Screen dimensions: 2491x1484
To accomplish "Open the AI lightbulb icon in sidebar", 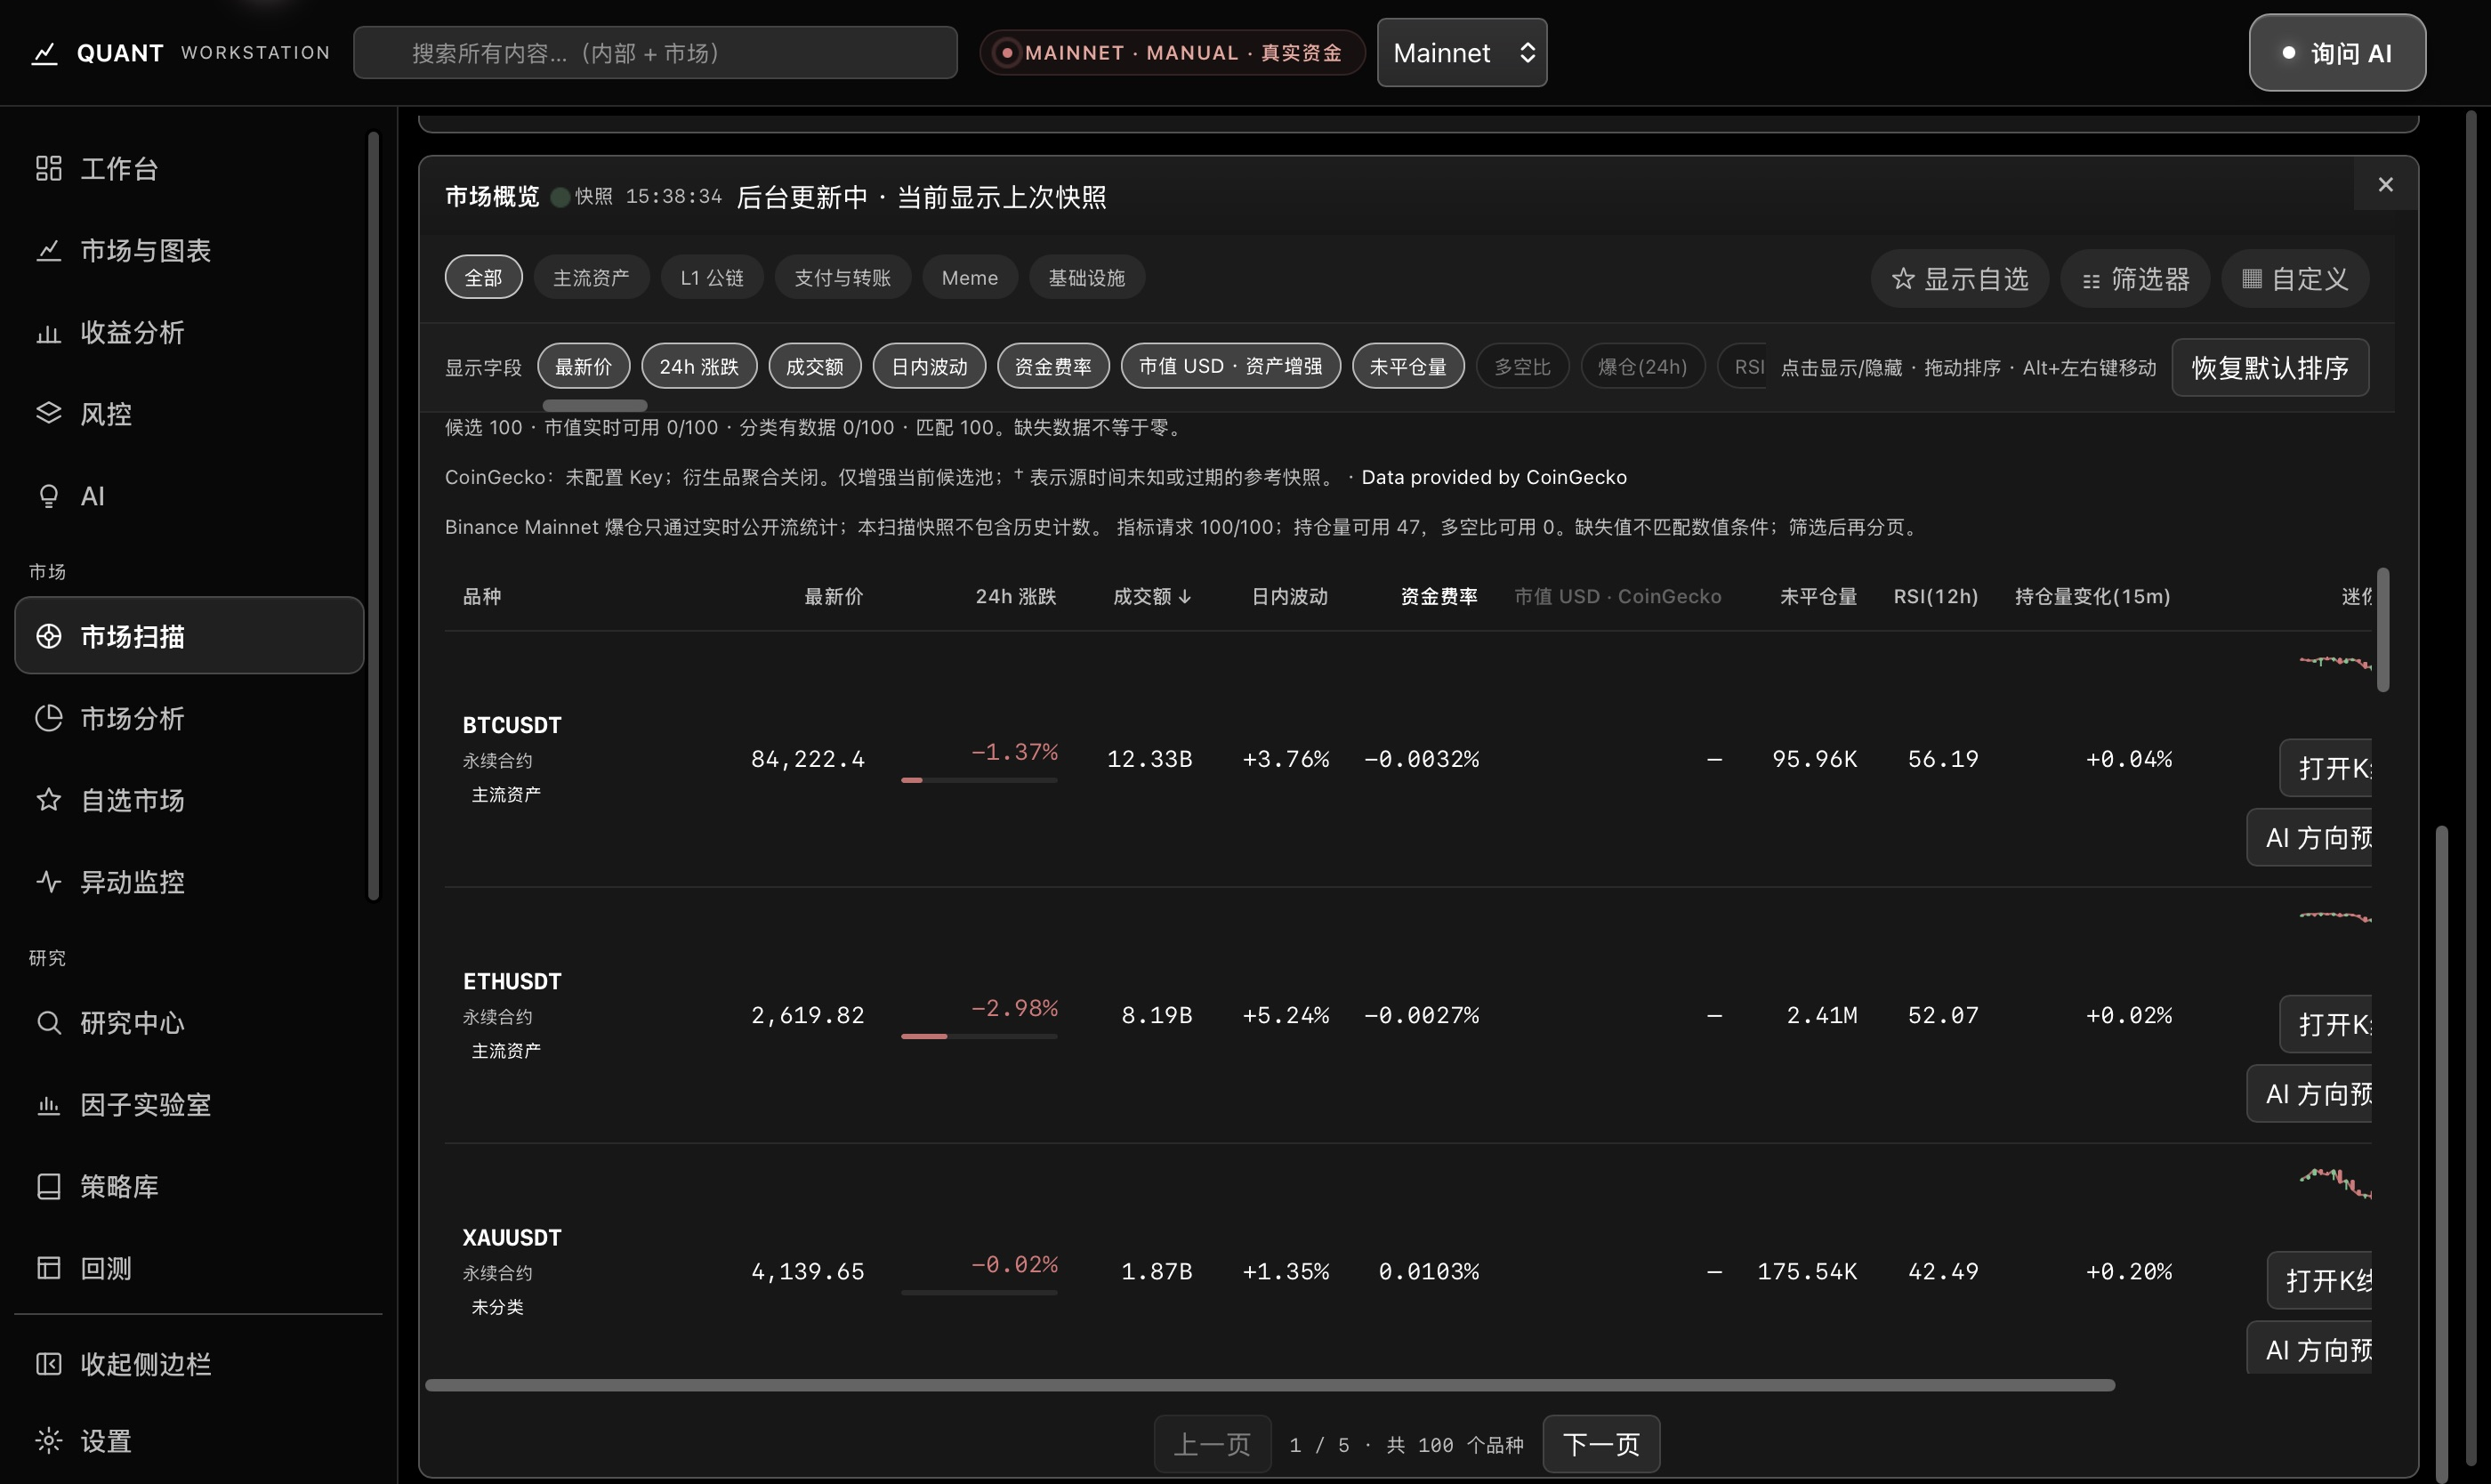I will [x=48, y=496].
